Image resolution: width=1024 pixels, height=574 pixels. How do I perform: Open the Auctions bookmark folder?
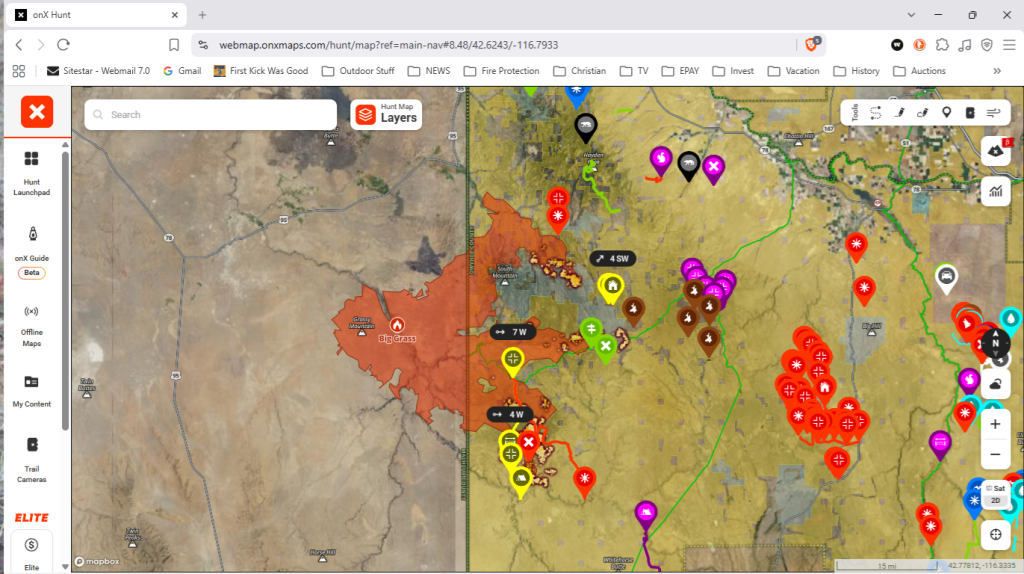pyautogui.click(x=920, y=71)
